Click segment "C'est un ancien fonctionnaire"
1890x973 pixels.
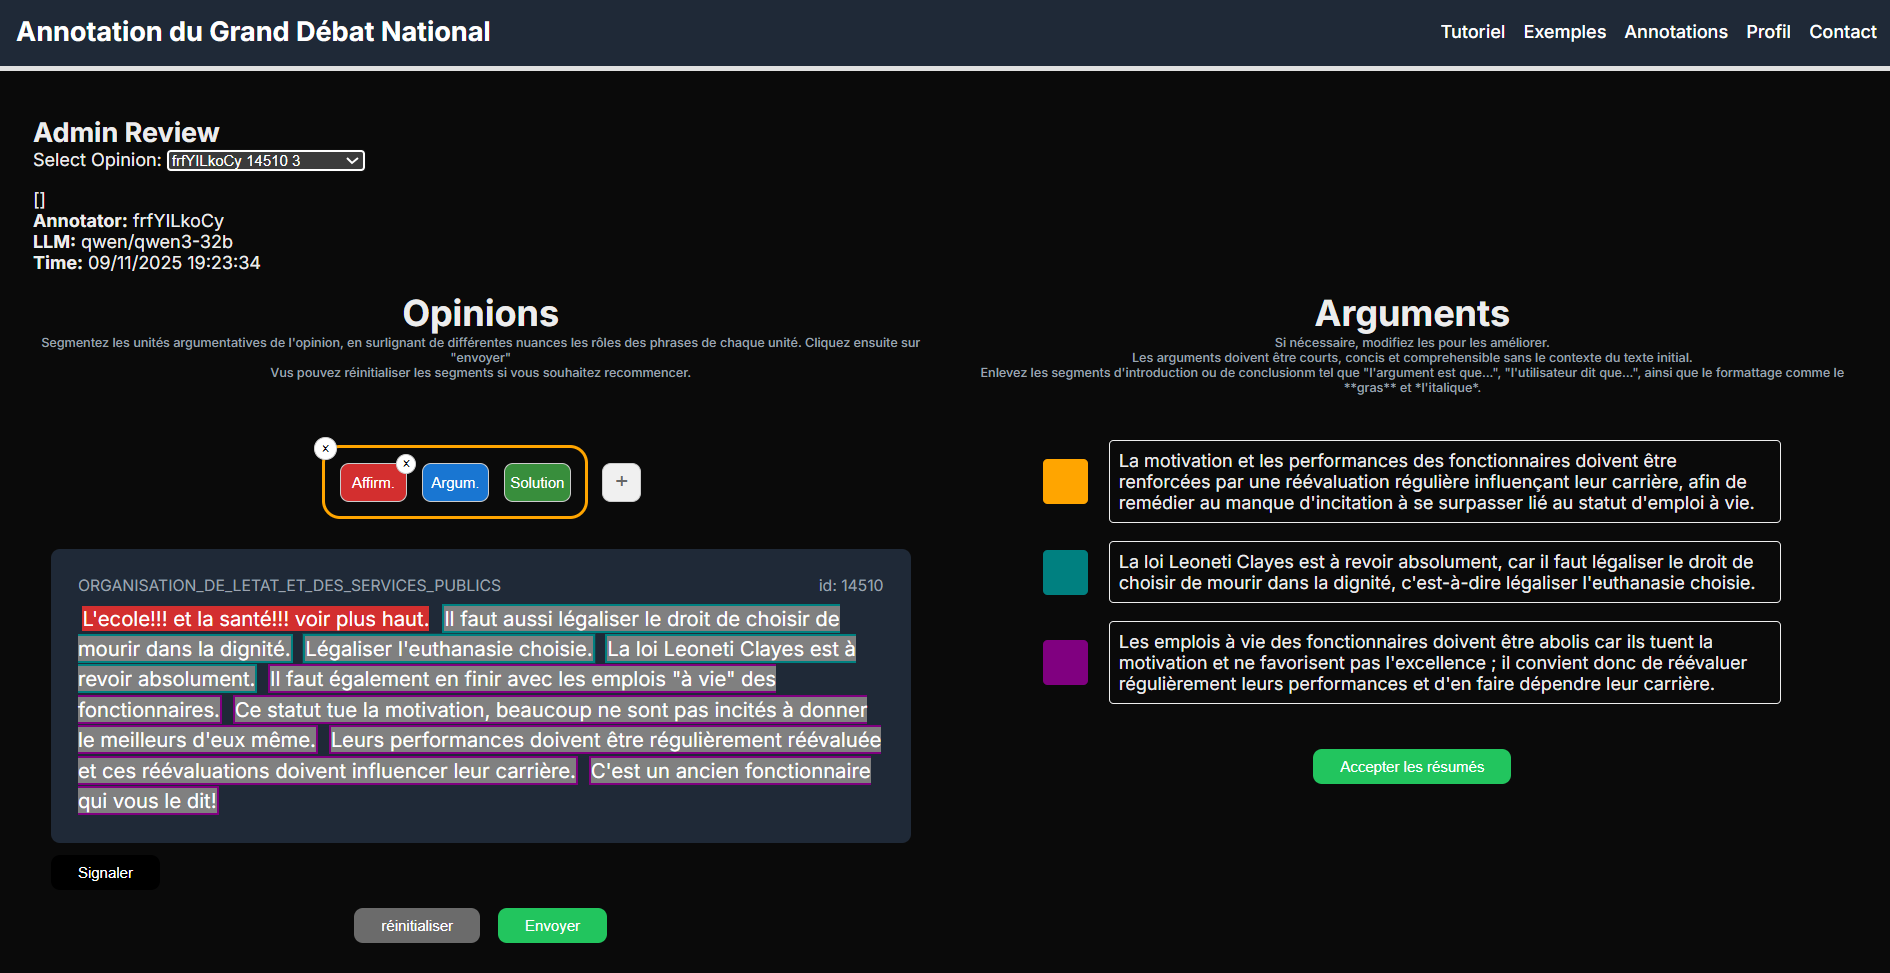coord(730,771)
